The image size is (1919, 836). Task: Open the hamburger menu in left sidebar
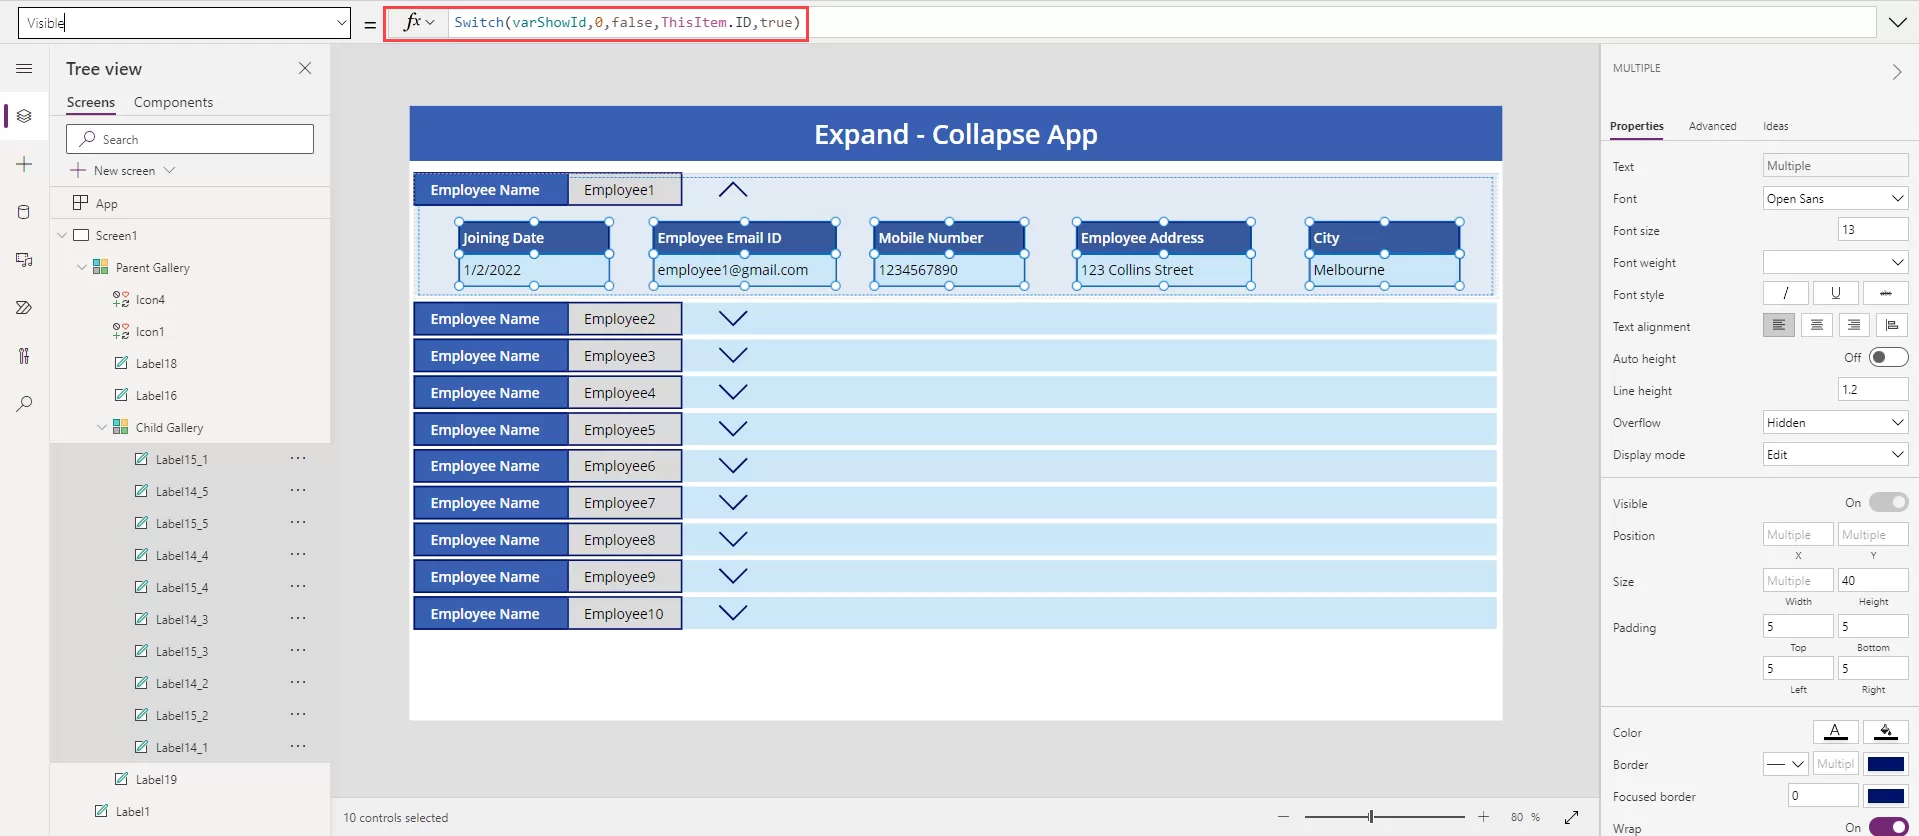point(24,68)
